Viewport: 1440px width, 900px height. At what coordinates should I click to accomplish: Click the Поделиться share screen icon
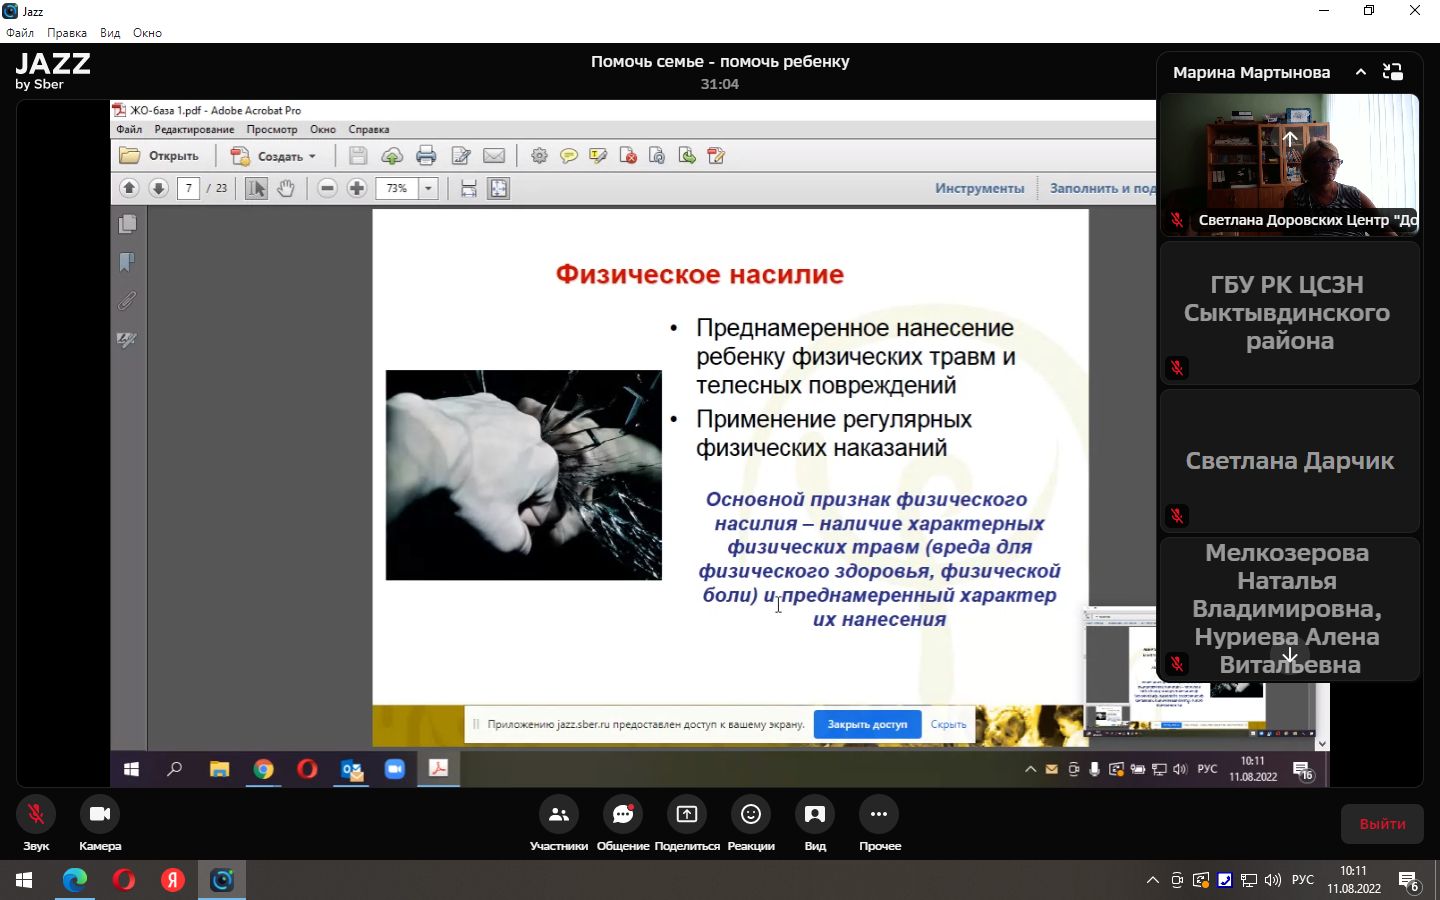click(687, 815)
